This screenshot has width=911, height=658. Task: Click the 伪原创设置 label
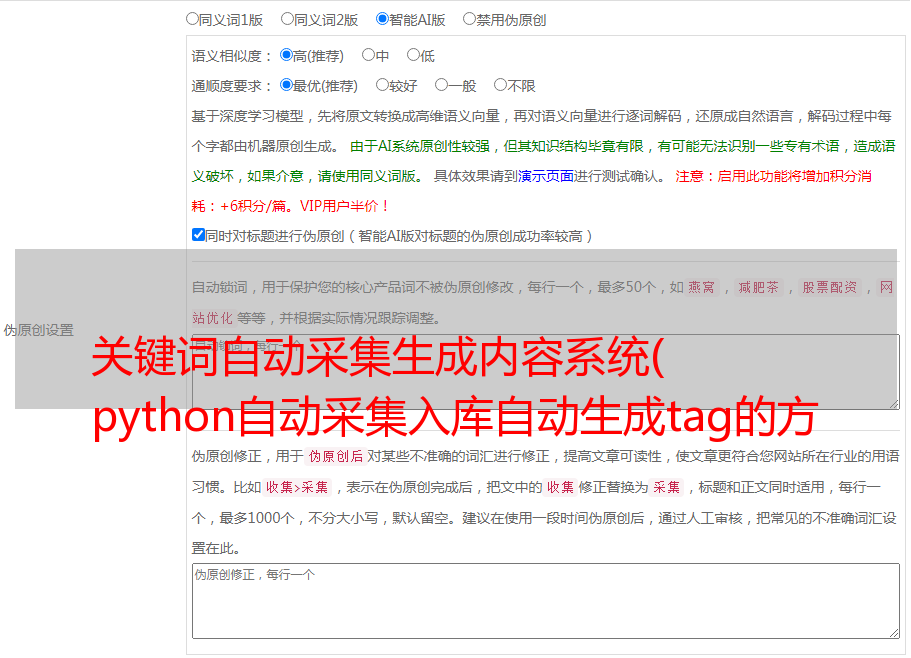[x=39, y=330]
